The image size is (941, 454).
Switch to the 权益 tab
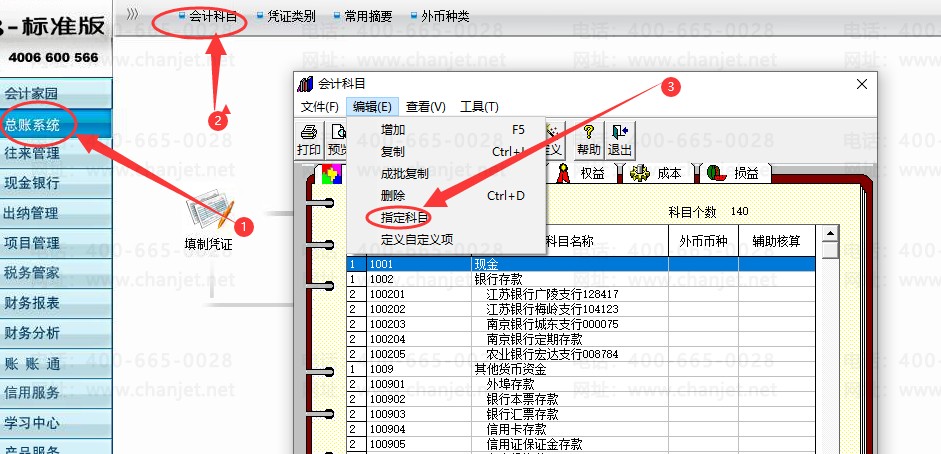pos(581,173)
